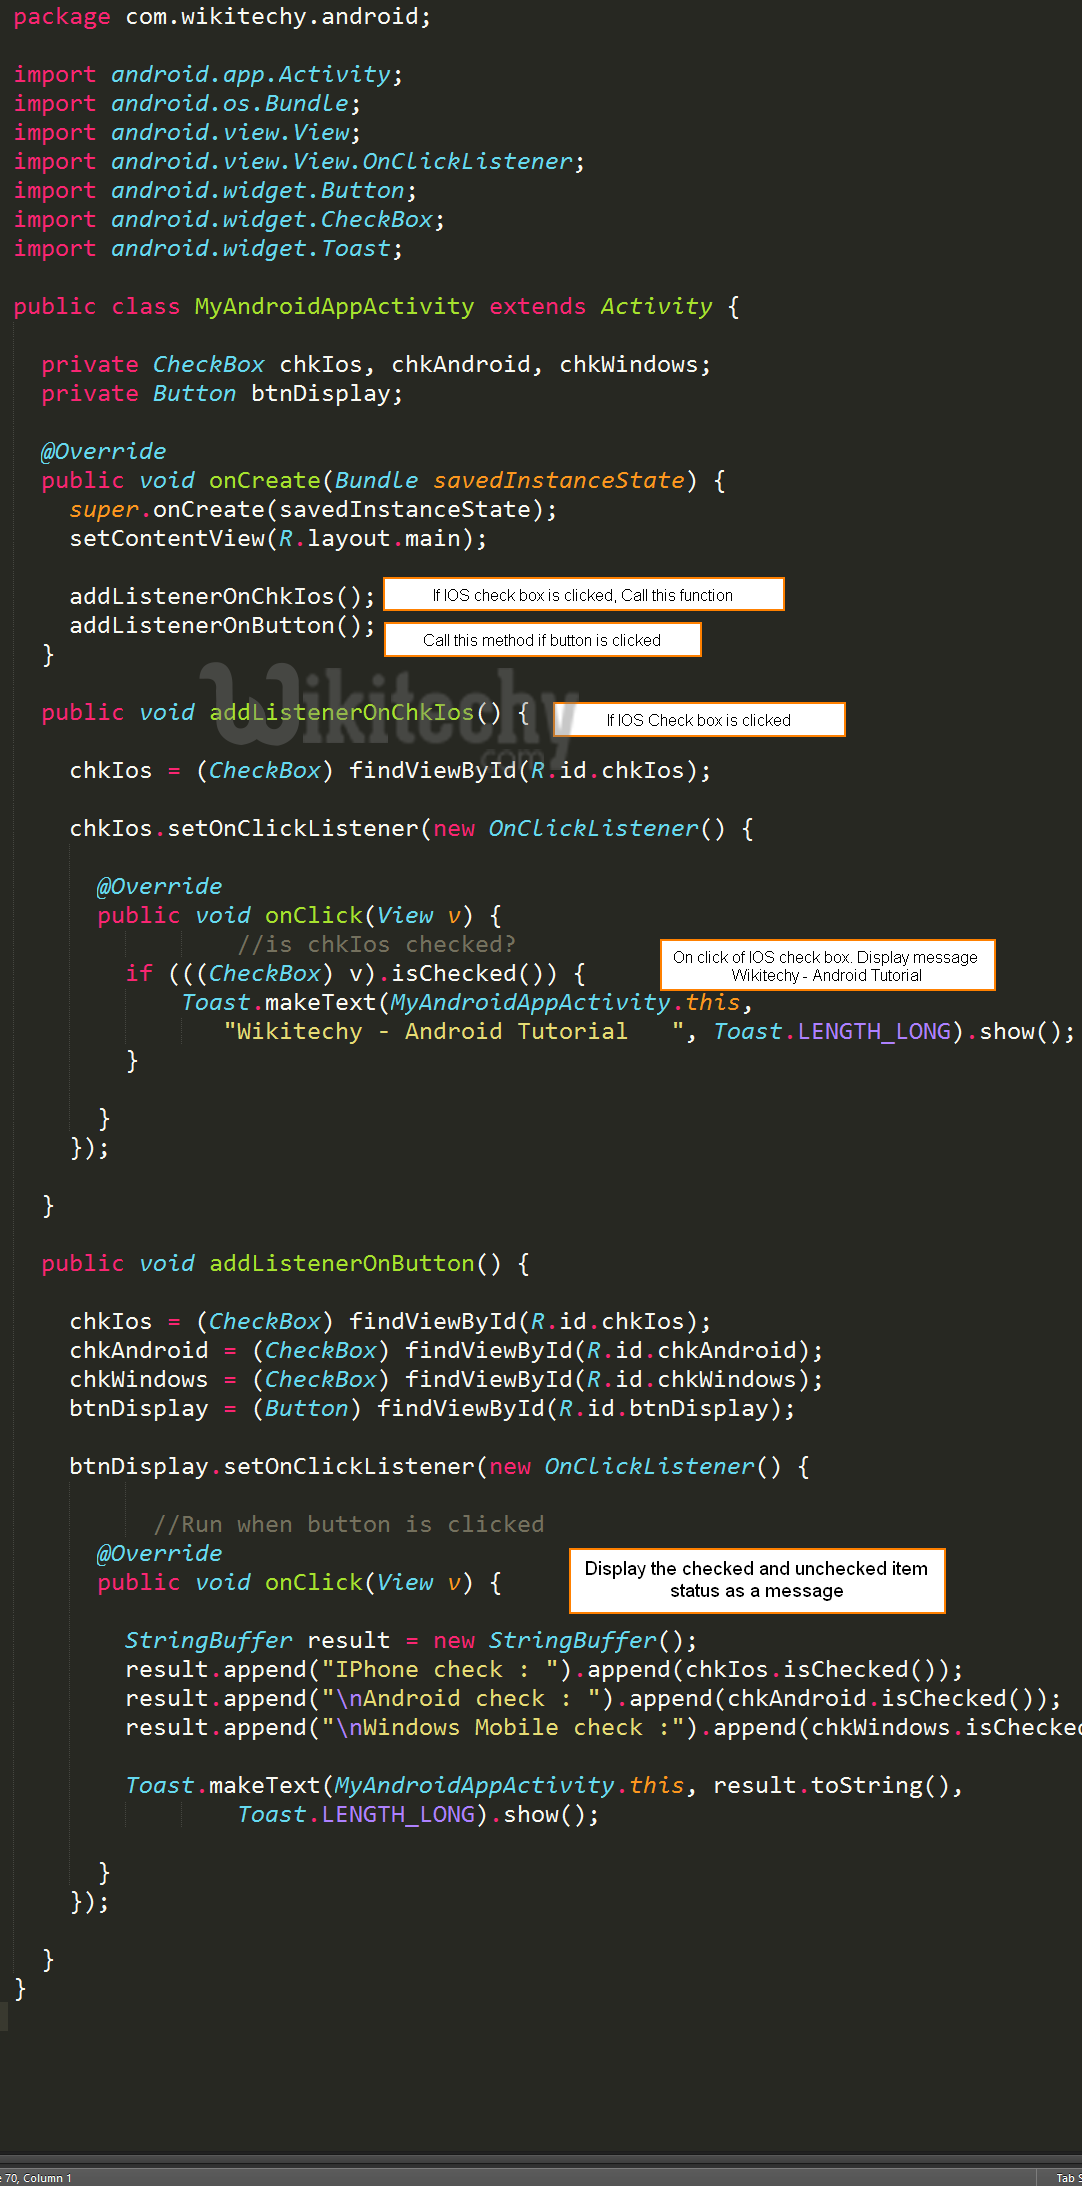Click the onCreate(Bundle savedInstanceState) method signature
1082x2186 pixels.
pos(383,481)
